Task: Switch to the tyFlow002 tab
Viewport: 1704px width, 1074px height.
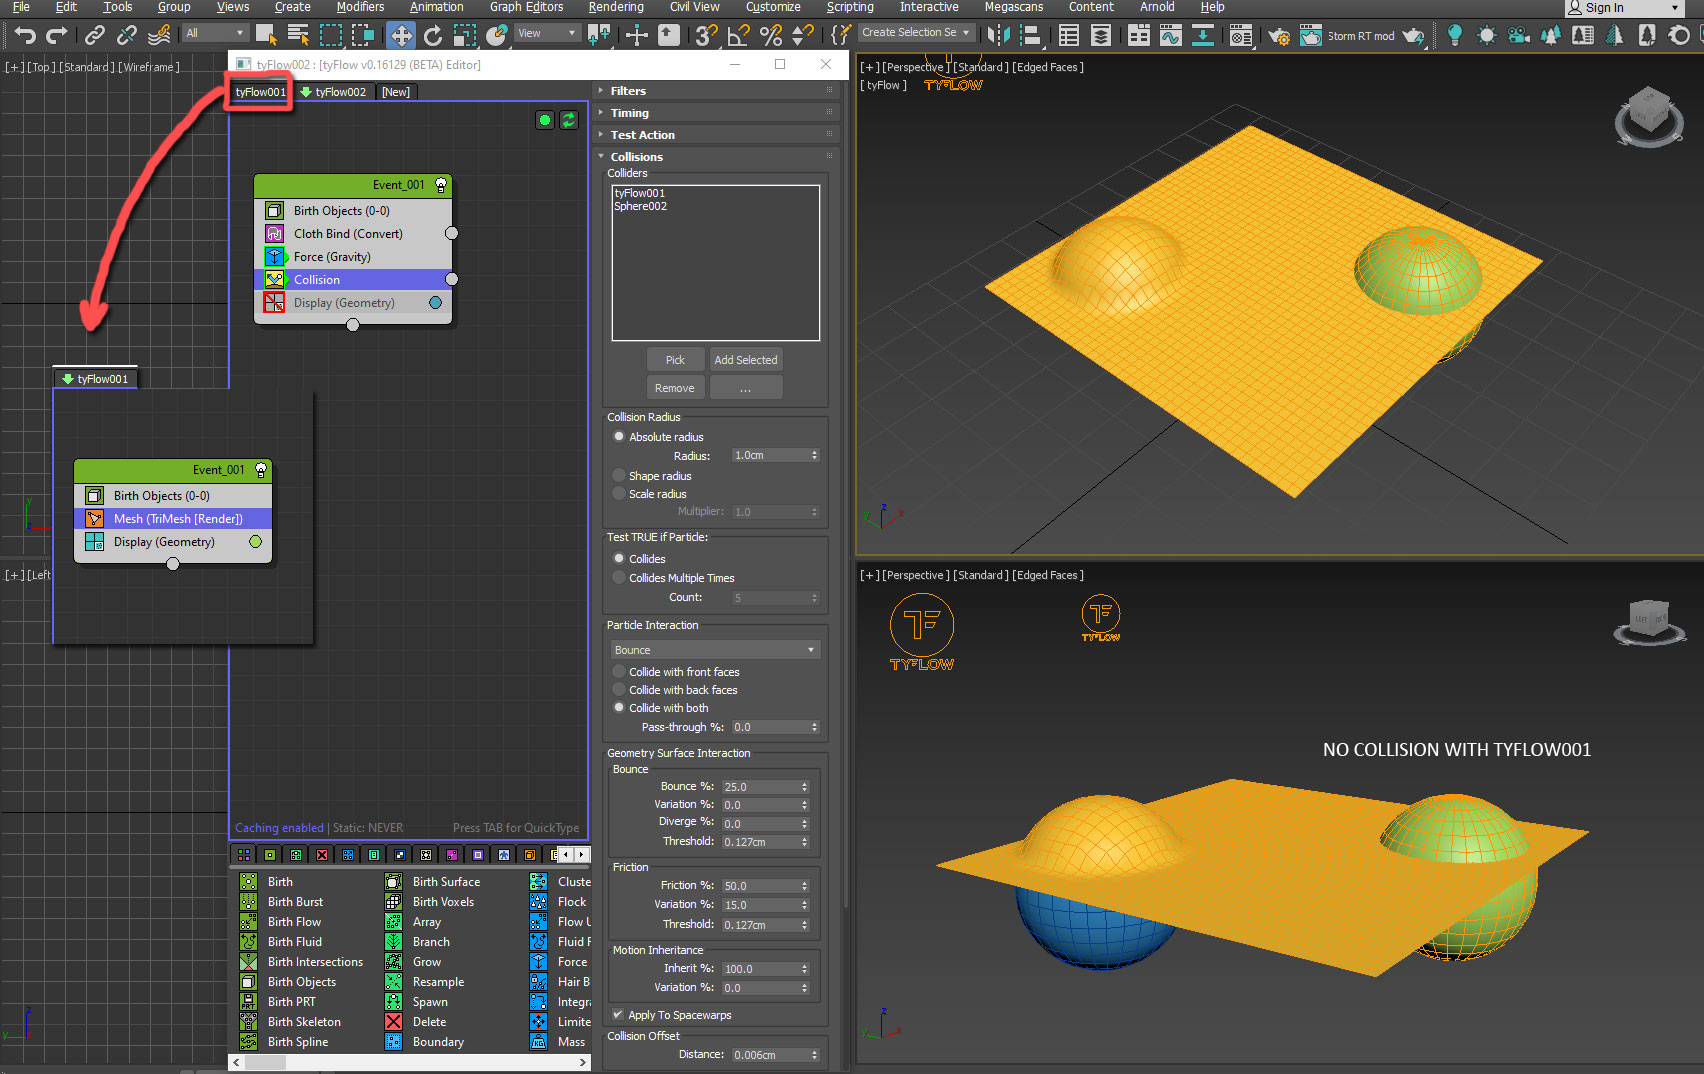Action: point(334,92)
